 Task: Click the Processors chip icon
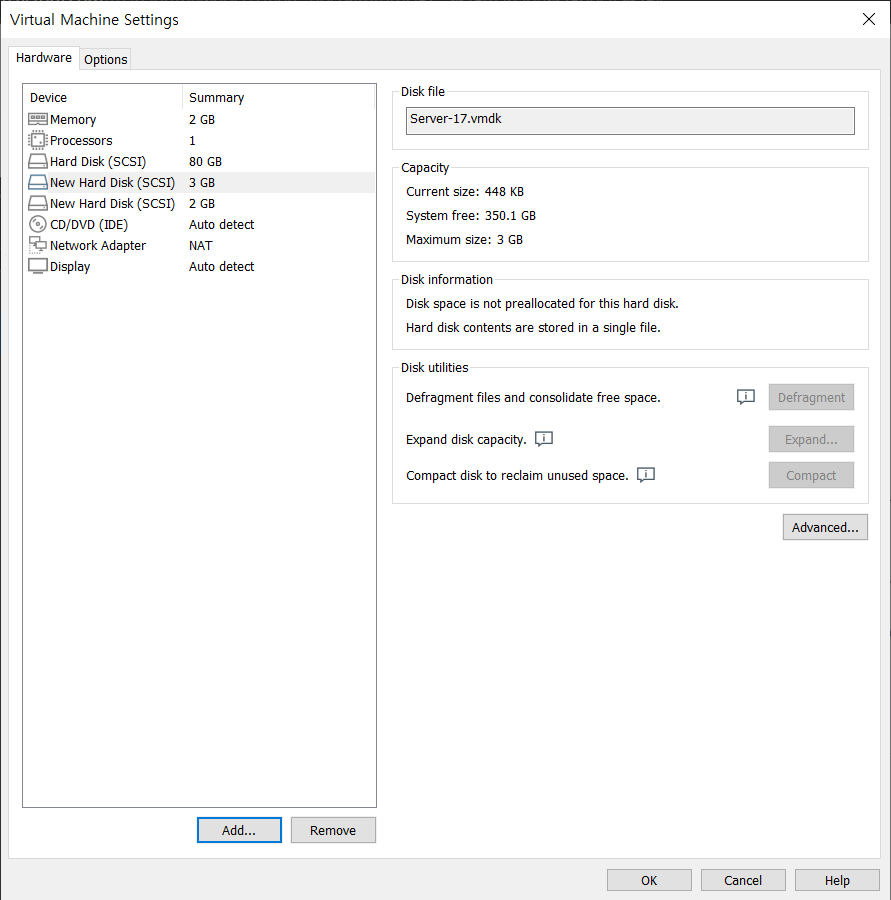(37, 140)
